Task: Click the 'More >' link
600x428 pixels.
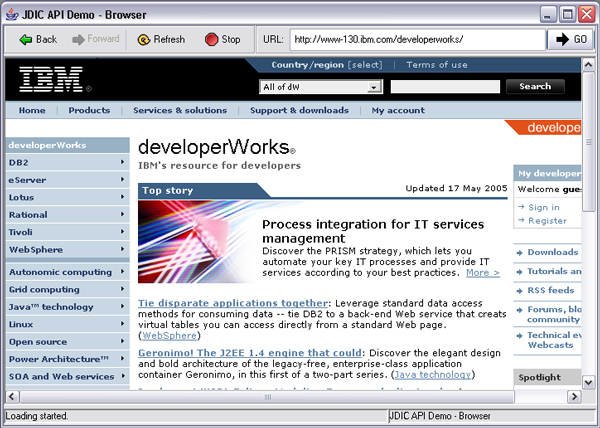Action: pos(483,273)
